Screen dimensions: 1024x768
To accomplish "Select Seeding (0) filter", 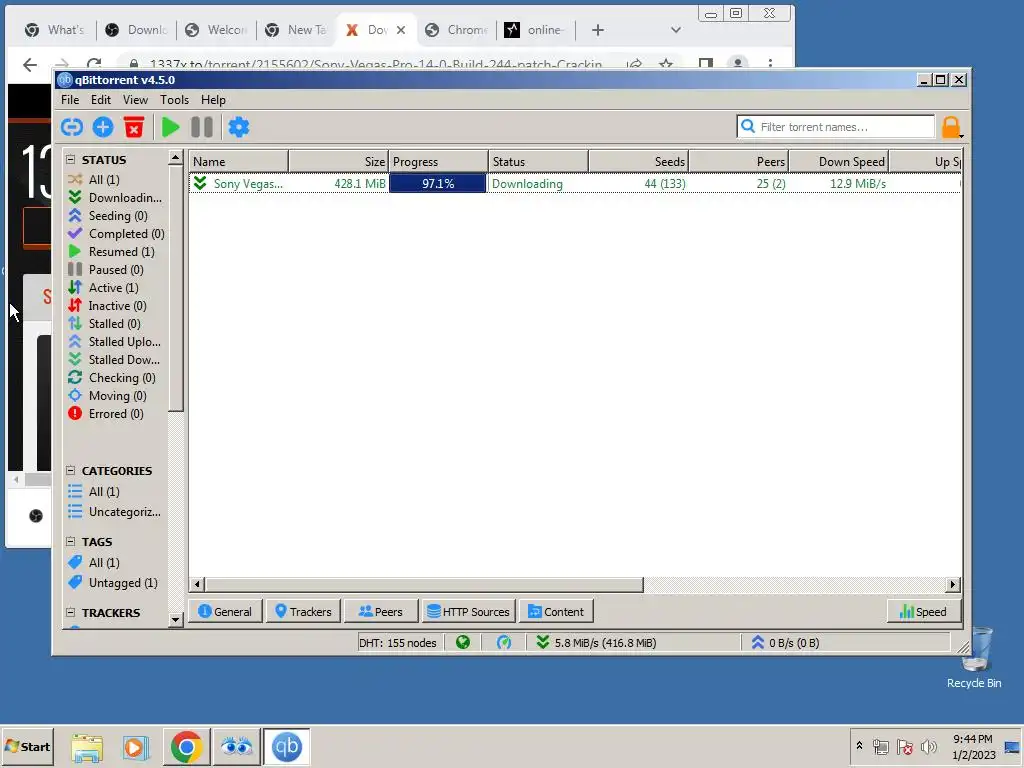I will tap(108, 216).
